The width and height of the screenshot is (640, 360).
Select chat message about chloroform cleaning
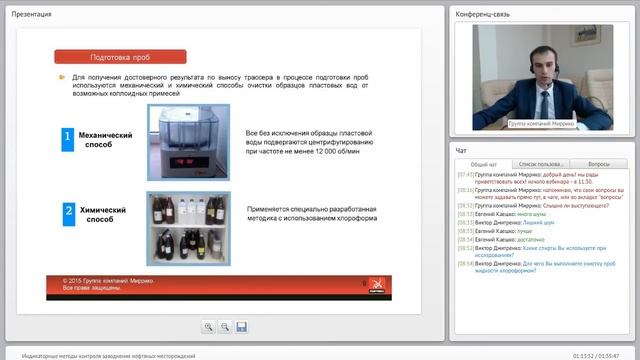(x=541, y=267)
